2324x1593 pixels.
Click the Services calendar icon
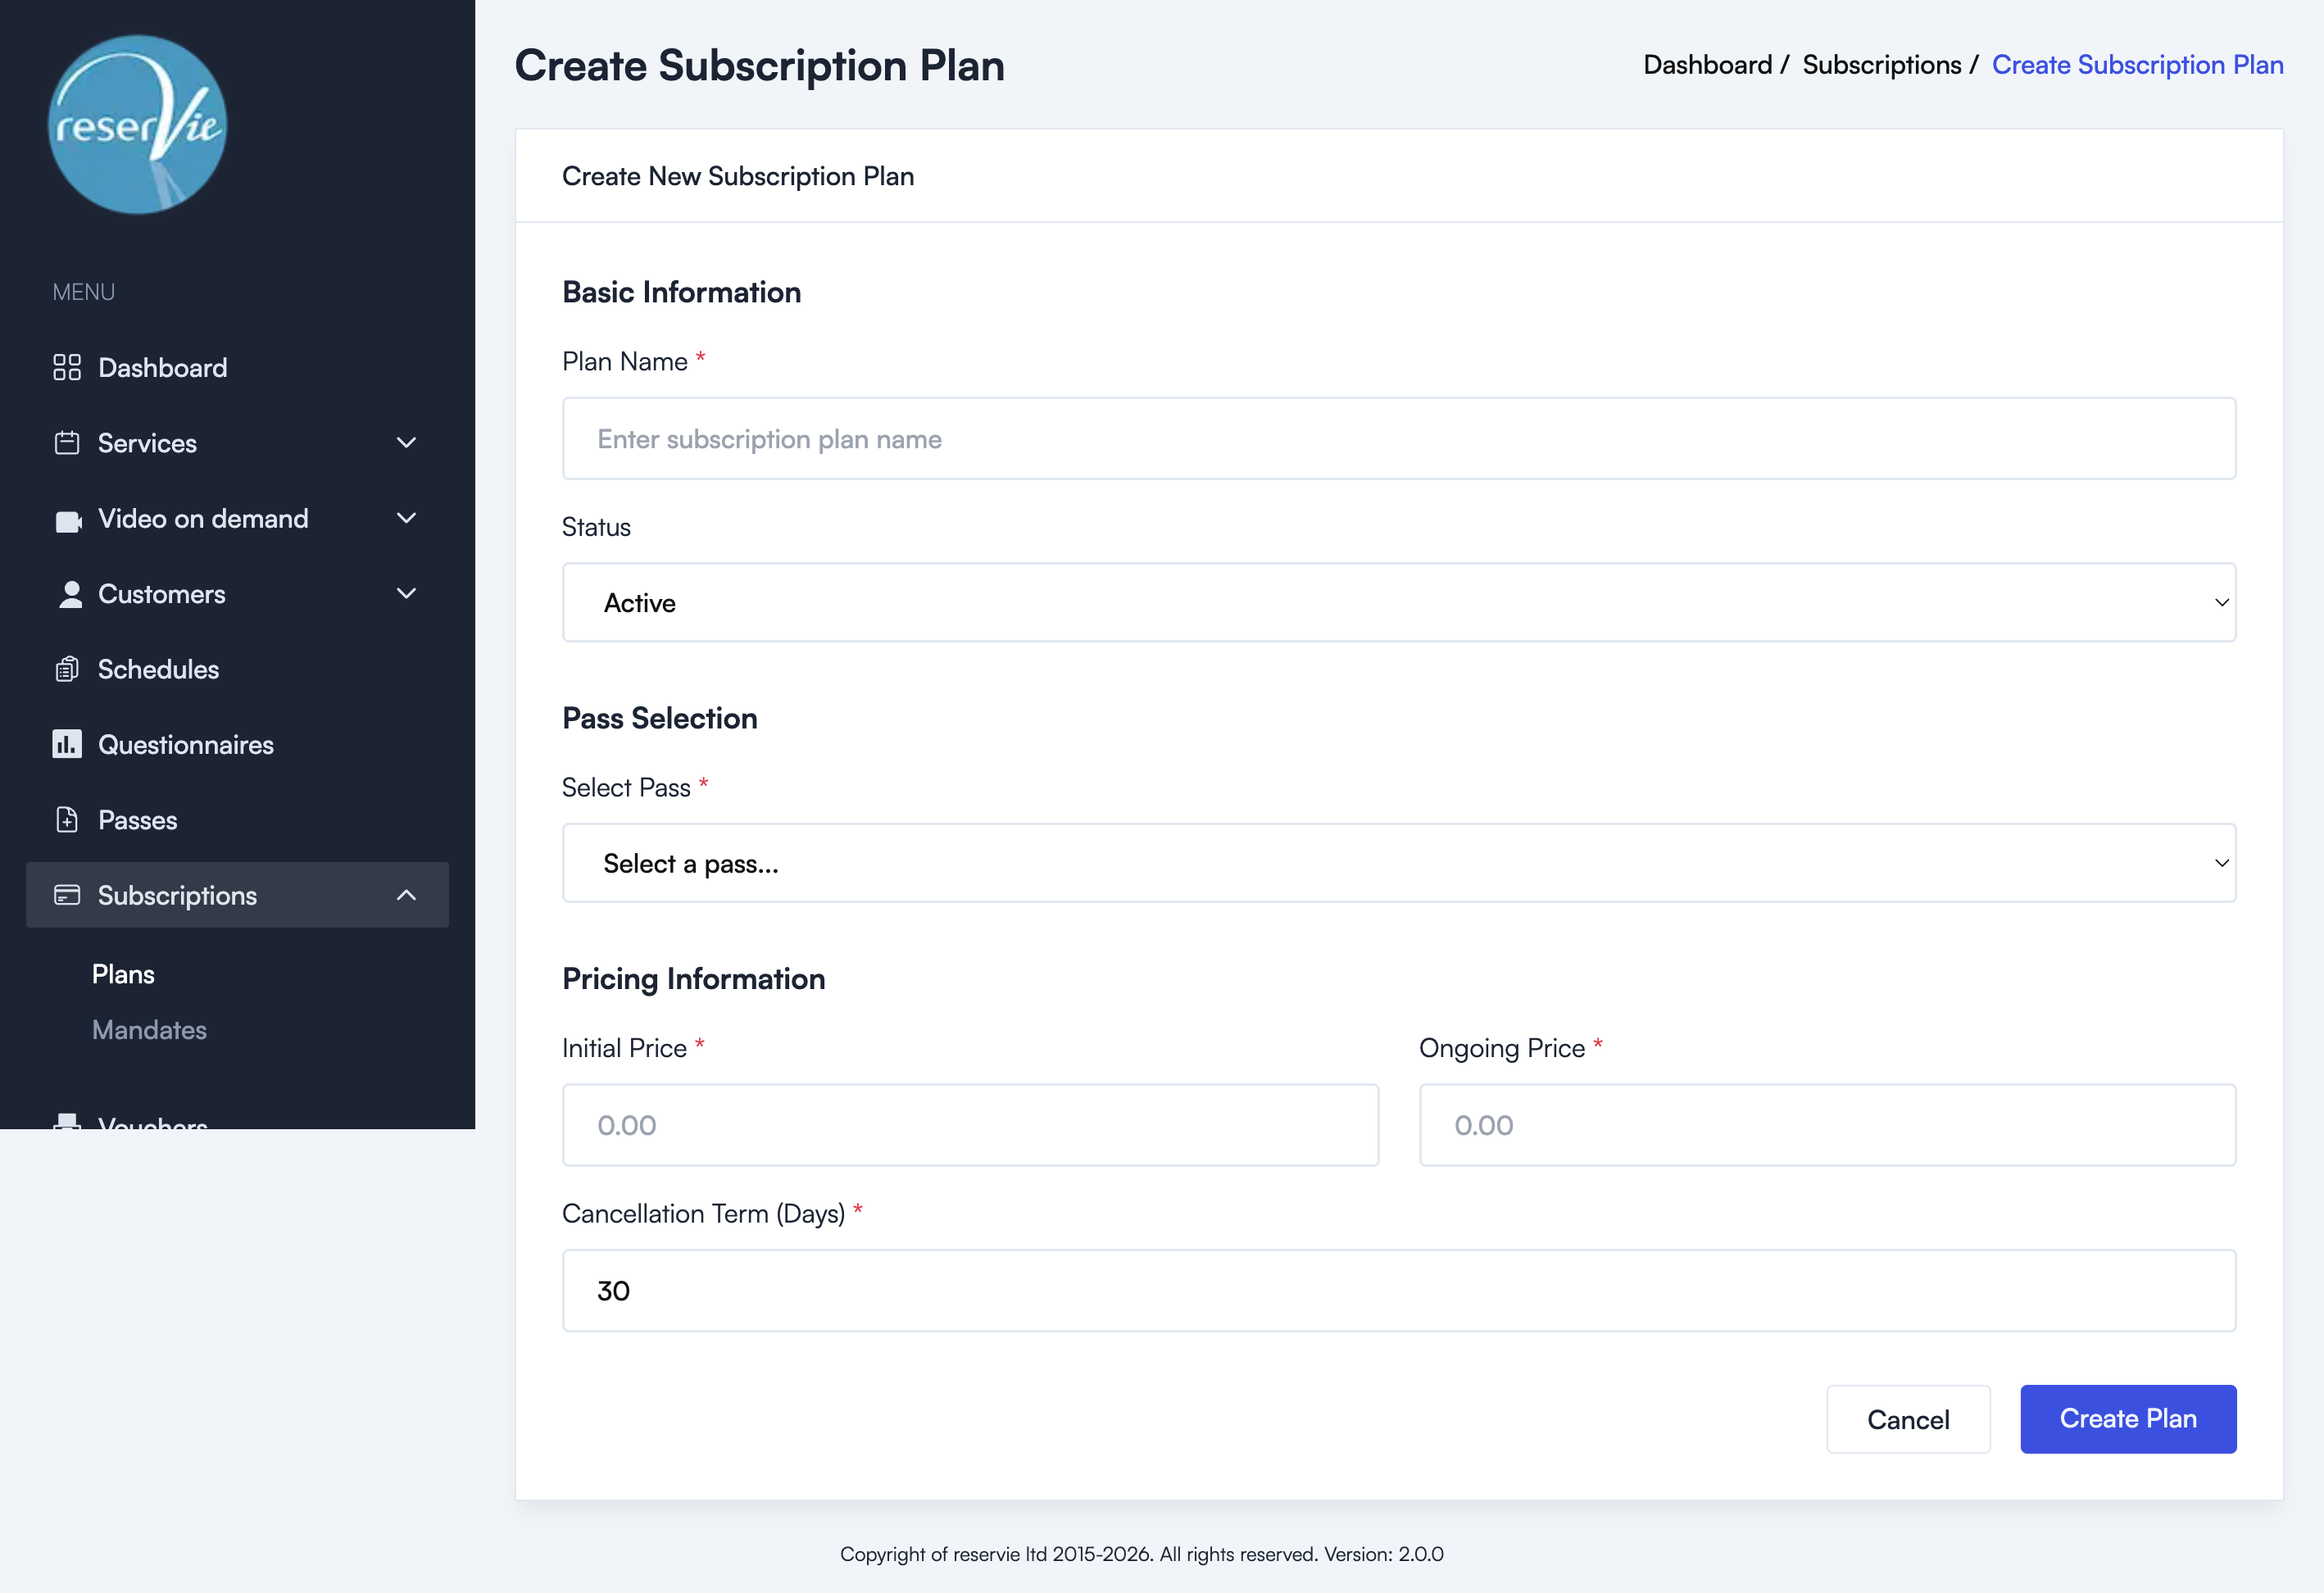point(67,442)
